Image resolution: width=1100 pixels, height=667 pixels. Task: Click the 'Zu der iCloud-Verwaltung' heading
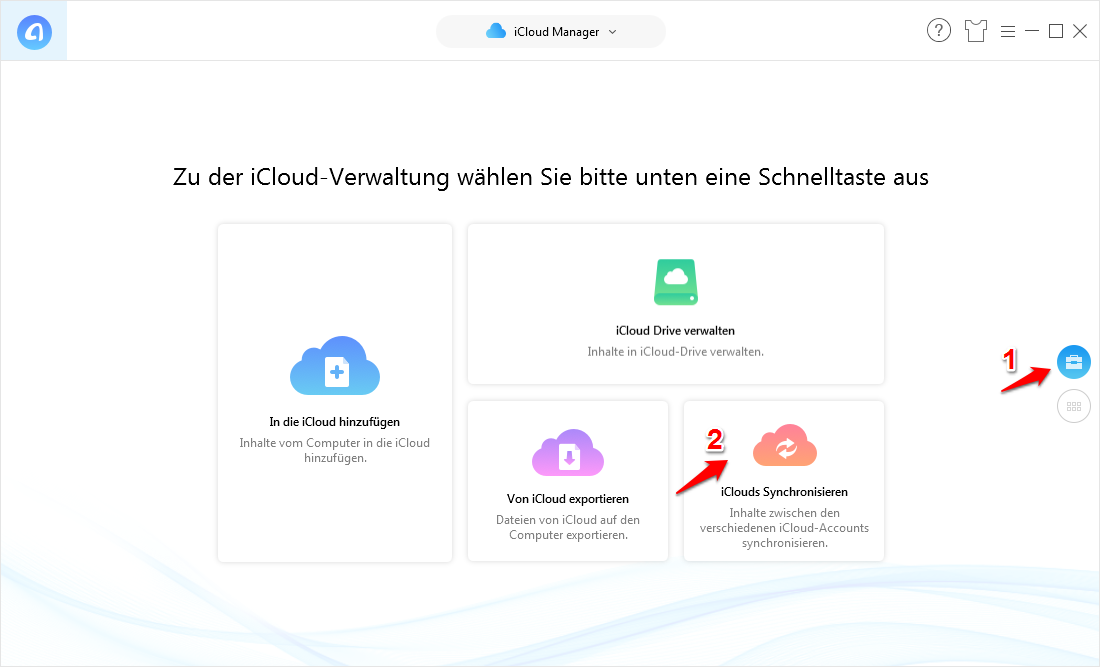[551, 177]
